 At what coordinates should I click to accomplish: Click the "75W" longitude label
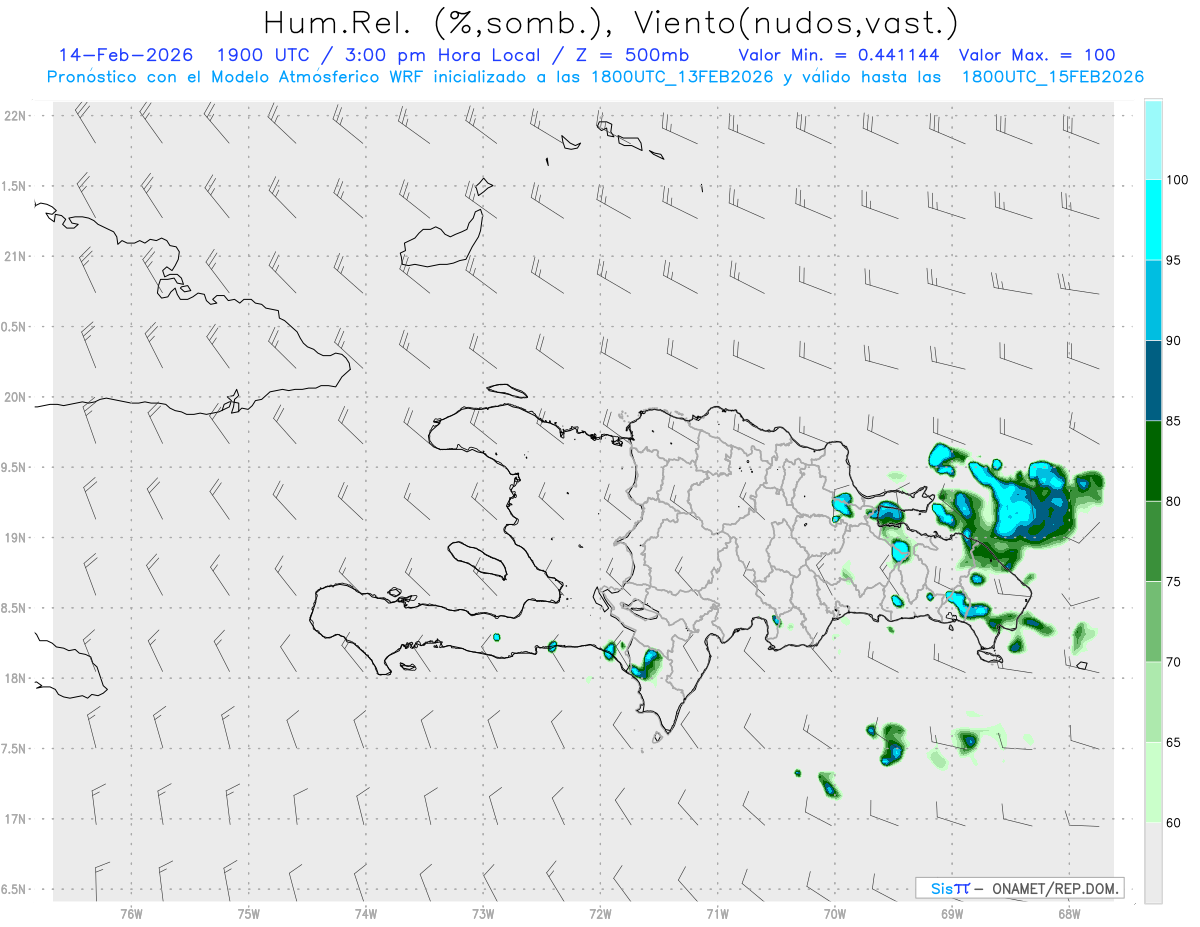click(249, 913)
